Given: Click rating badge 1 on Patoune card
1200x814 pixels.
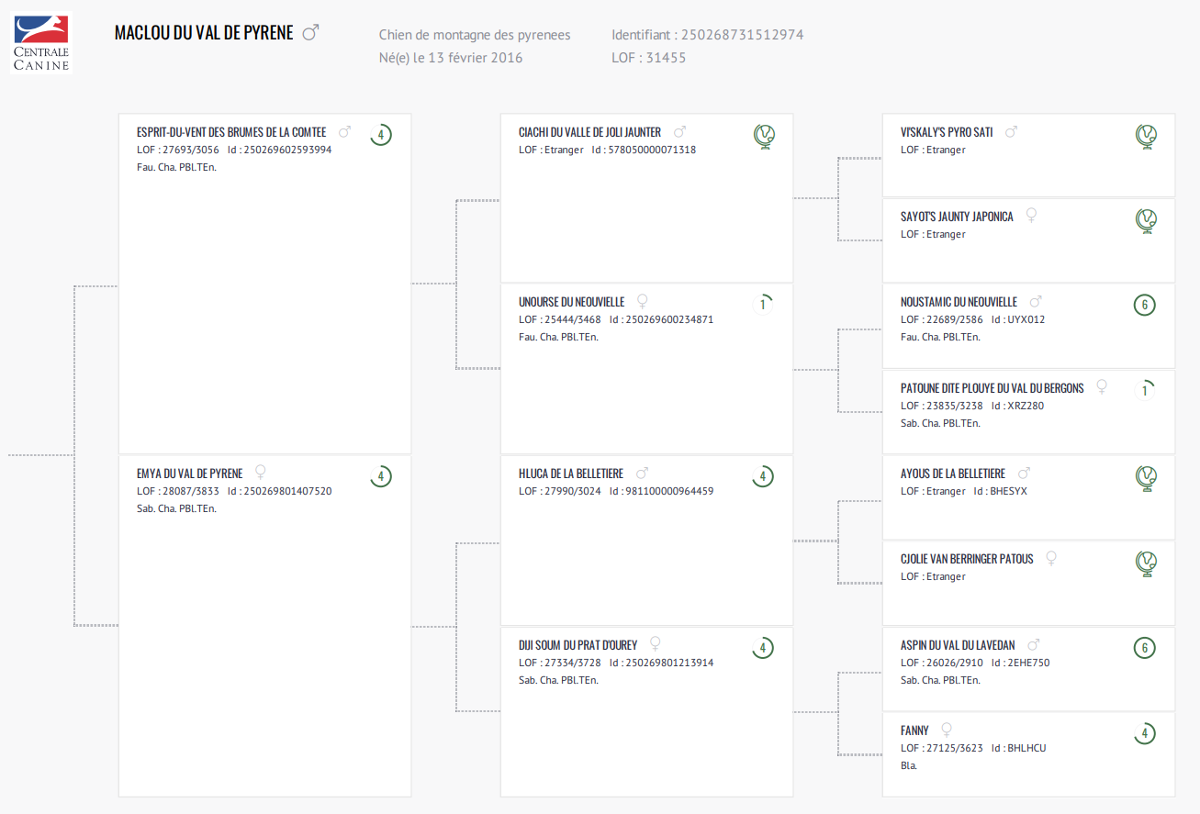Looking at the screenshot, I should coord(1145,390).
